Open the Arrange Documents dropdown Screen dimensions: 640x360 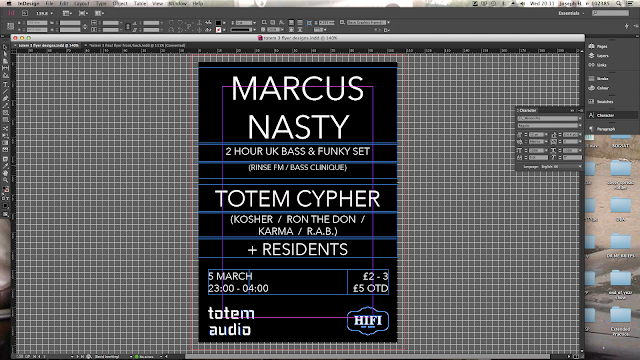tap(99, 13)
